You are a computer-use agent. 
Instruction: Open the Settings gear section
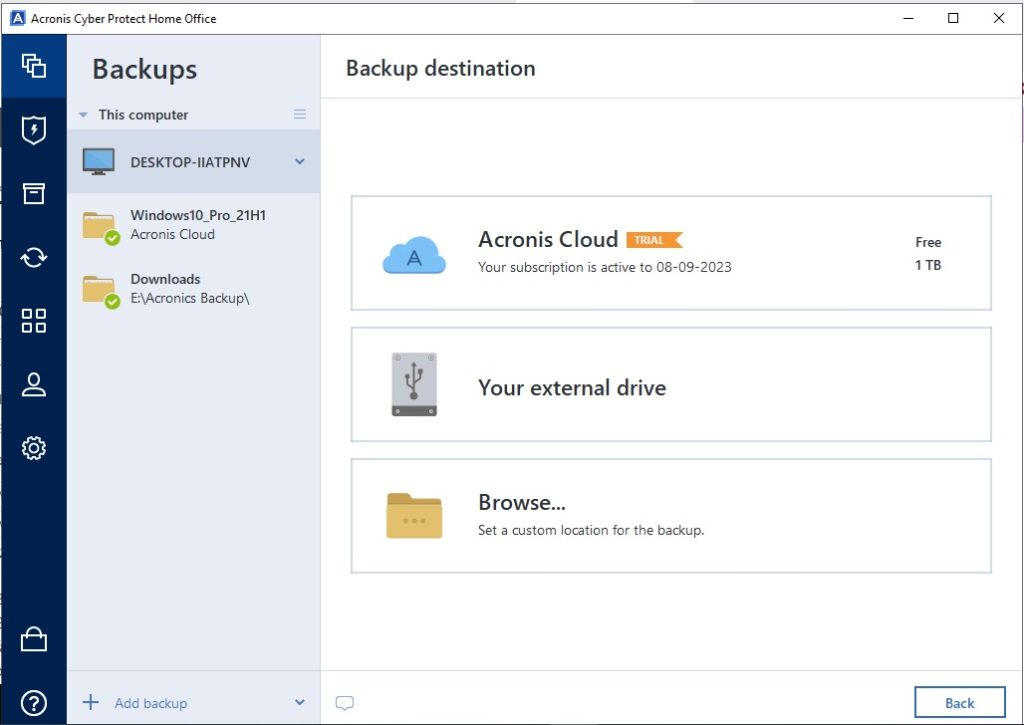tap(33, 448)
